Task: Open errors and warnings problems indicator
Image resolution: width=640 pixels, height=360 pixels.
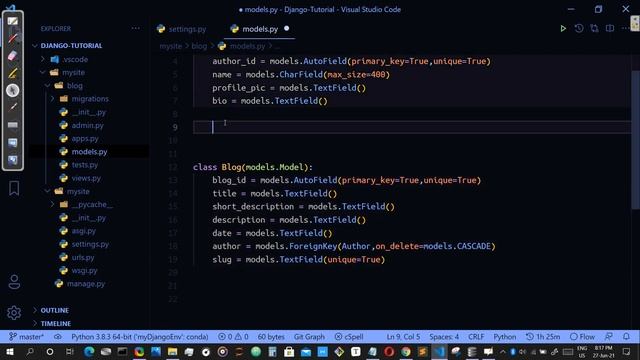Action: click(x=233, y=337)
